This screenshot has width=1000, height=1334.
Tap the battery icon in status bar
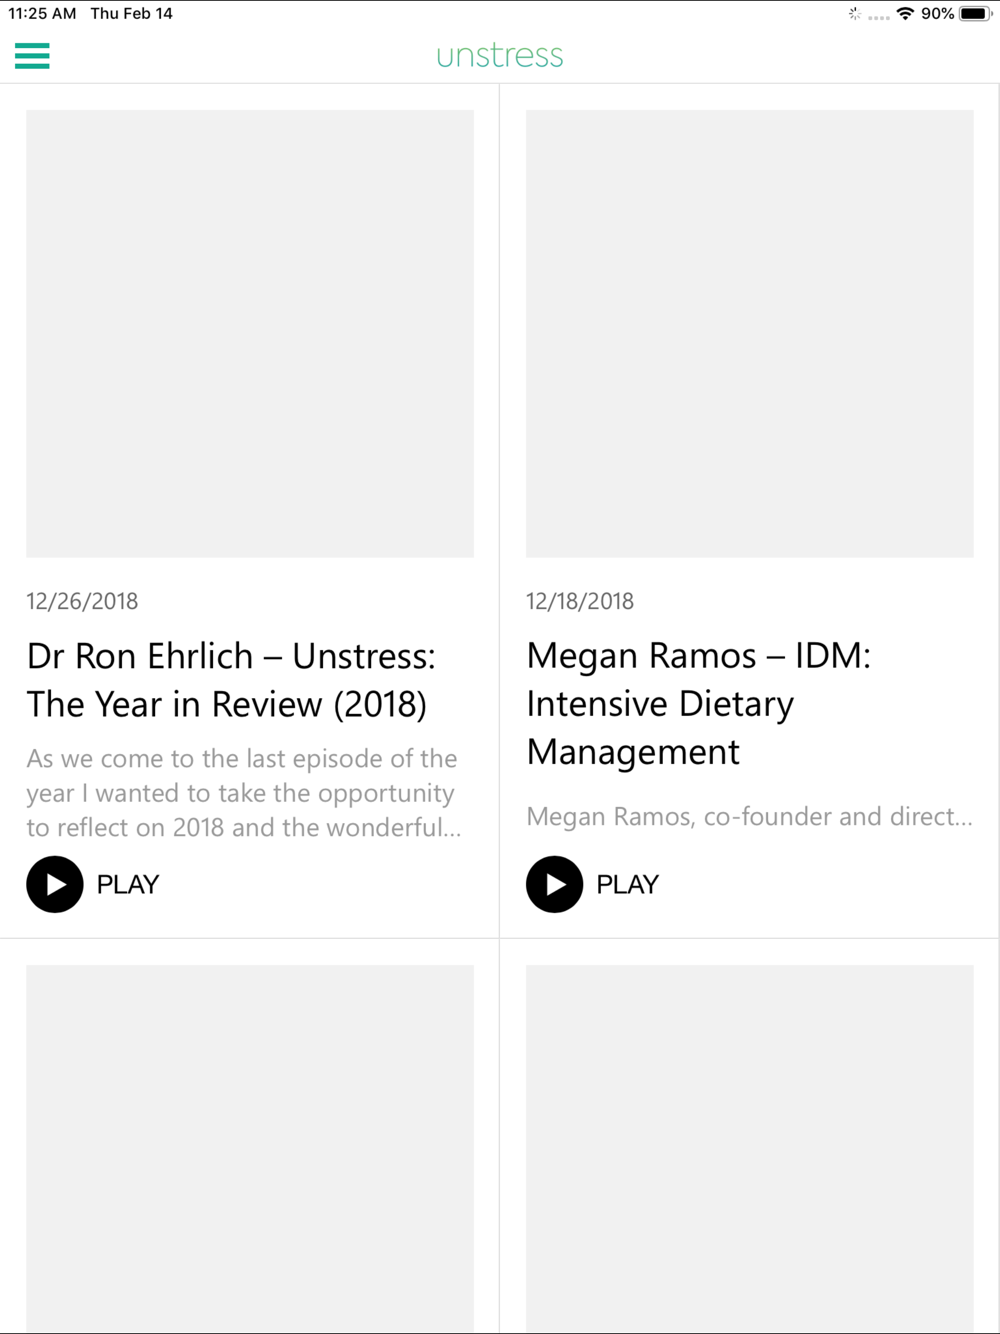click(975, 14)
